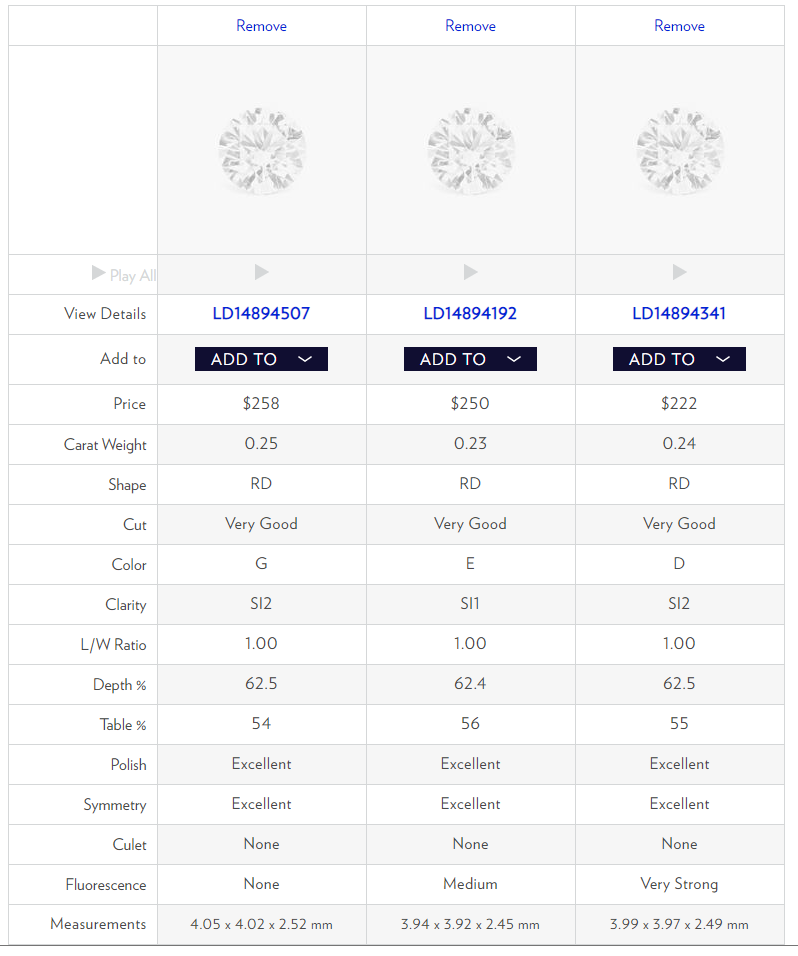Open ADD TO dropdown for $258 diamond
The height and width of the screenshot is (956, 798).
(x=262, y=359)
